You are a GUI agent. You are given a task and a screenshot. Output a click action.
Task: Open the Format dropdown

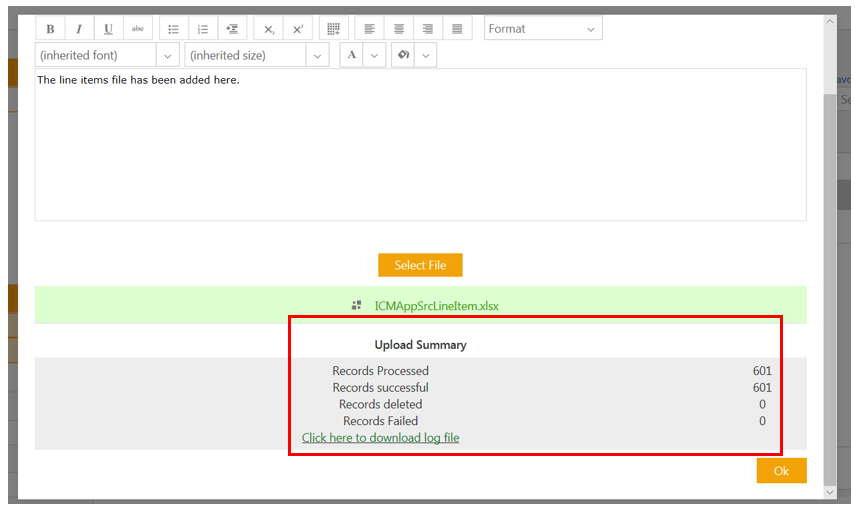pyautogui.click(x=543, y=29)
